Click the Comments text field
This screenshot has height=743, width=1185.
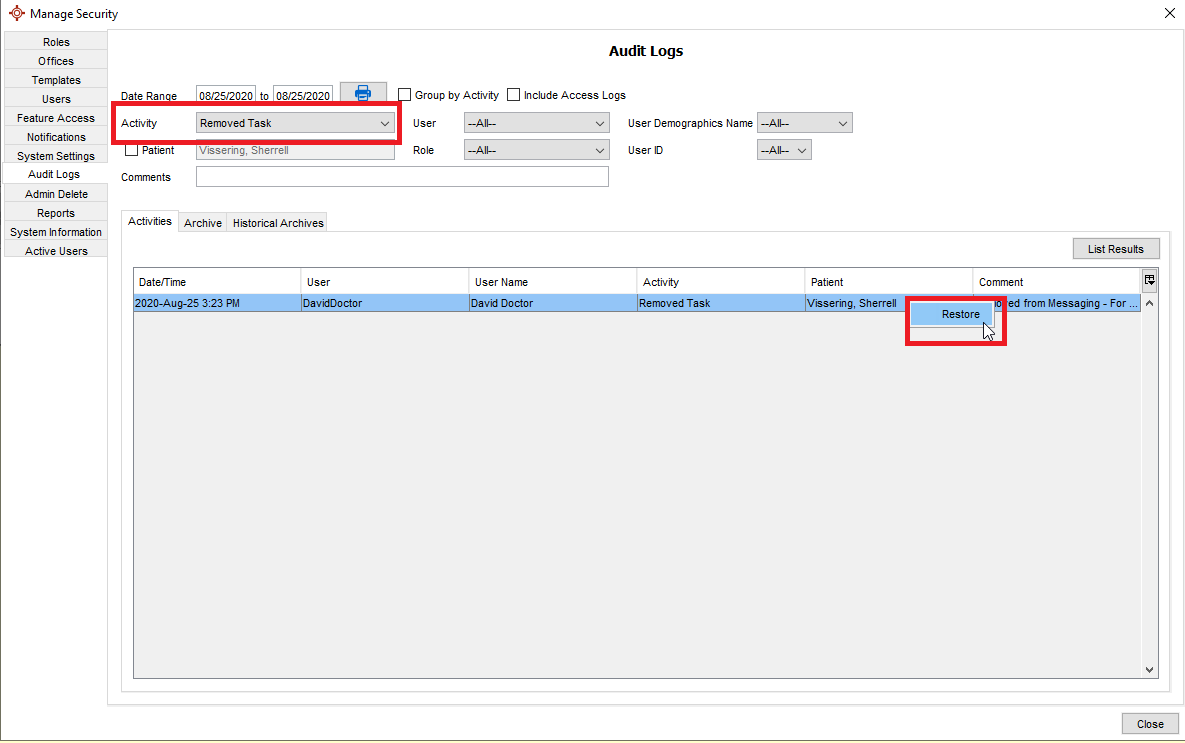coord(402,177)
